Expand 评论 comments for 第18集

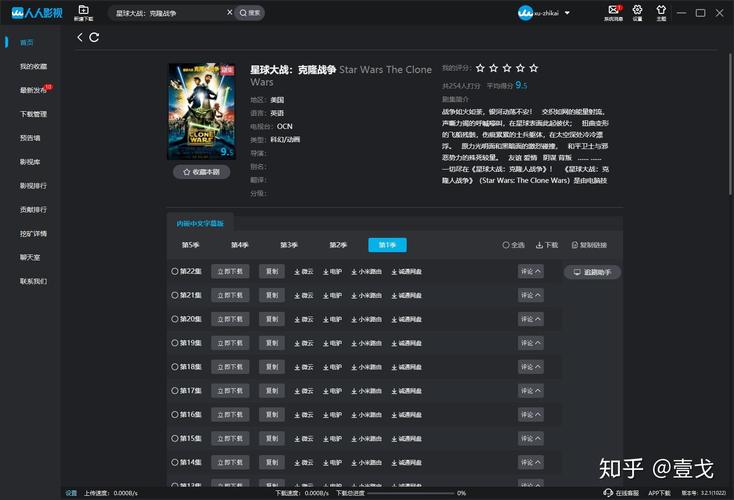pos(530,367)
